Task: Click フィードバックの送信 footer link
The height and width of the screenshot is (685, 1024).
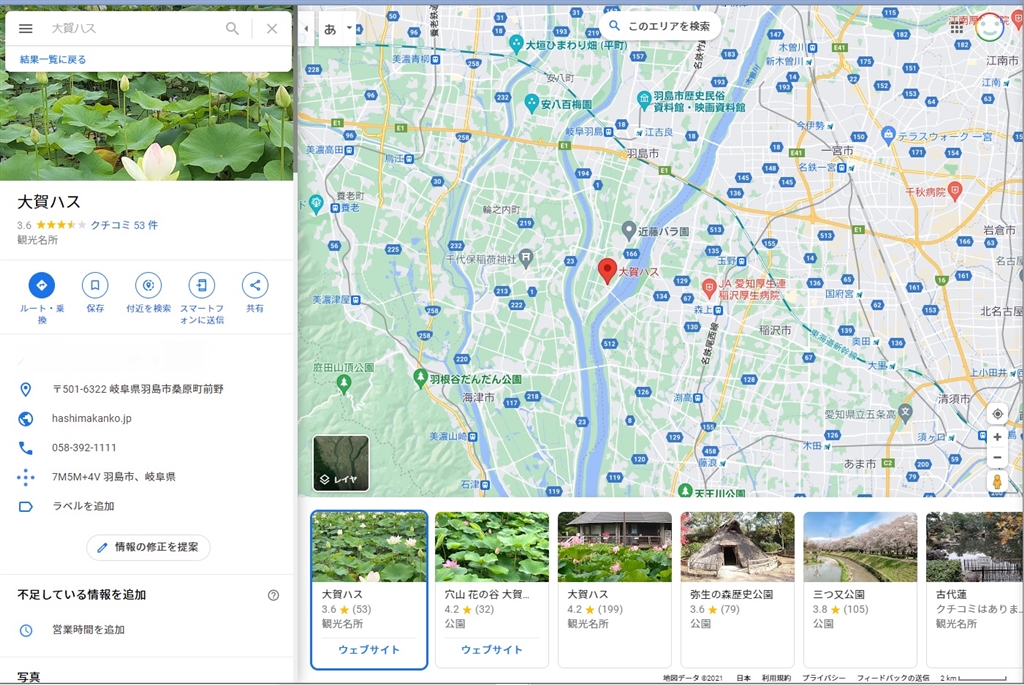Action: [x=893, y=678]
